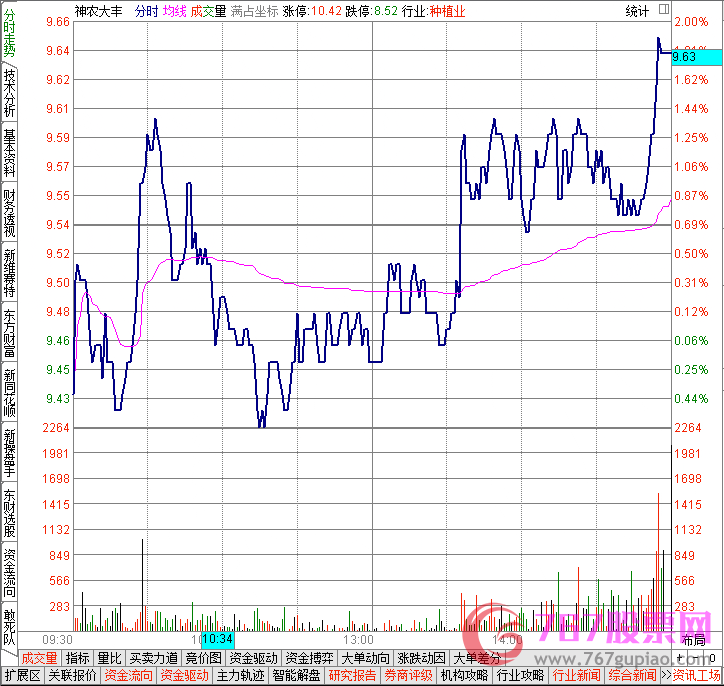Click the 布局 layout button
This screenshot has width=724, height=686.
click(x=693, y=640)
